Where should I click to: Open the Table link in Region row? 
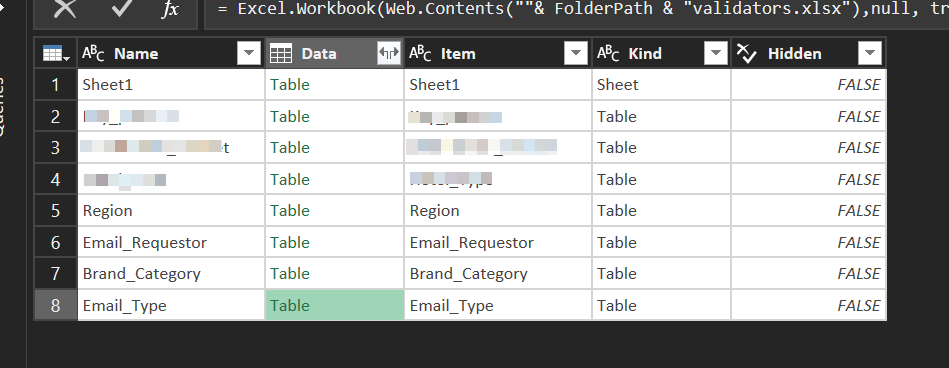[x=290, y=211]
